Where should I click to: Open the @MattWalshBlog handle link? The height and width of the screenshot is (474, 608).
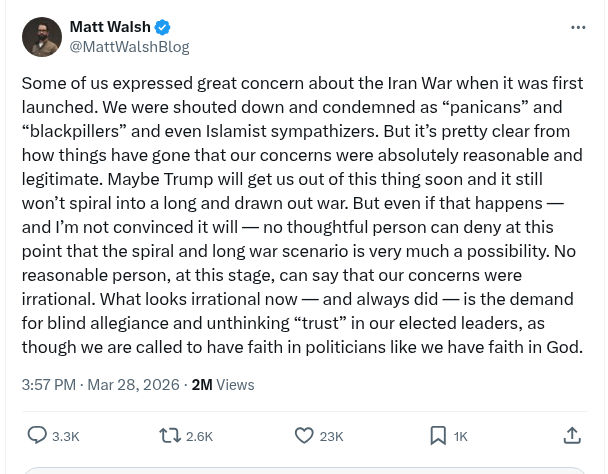pyautogui.click(x=129, y=47)
